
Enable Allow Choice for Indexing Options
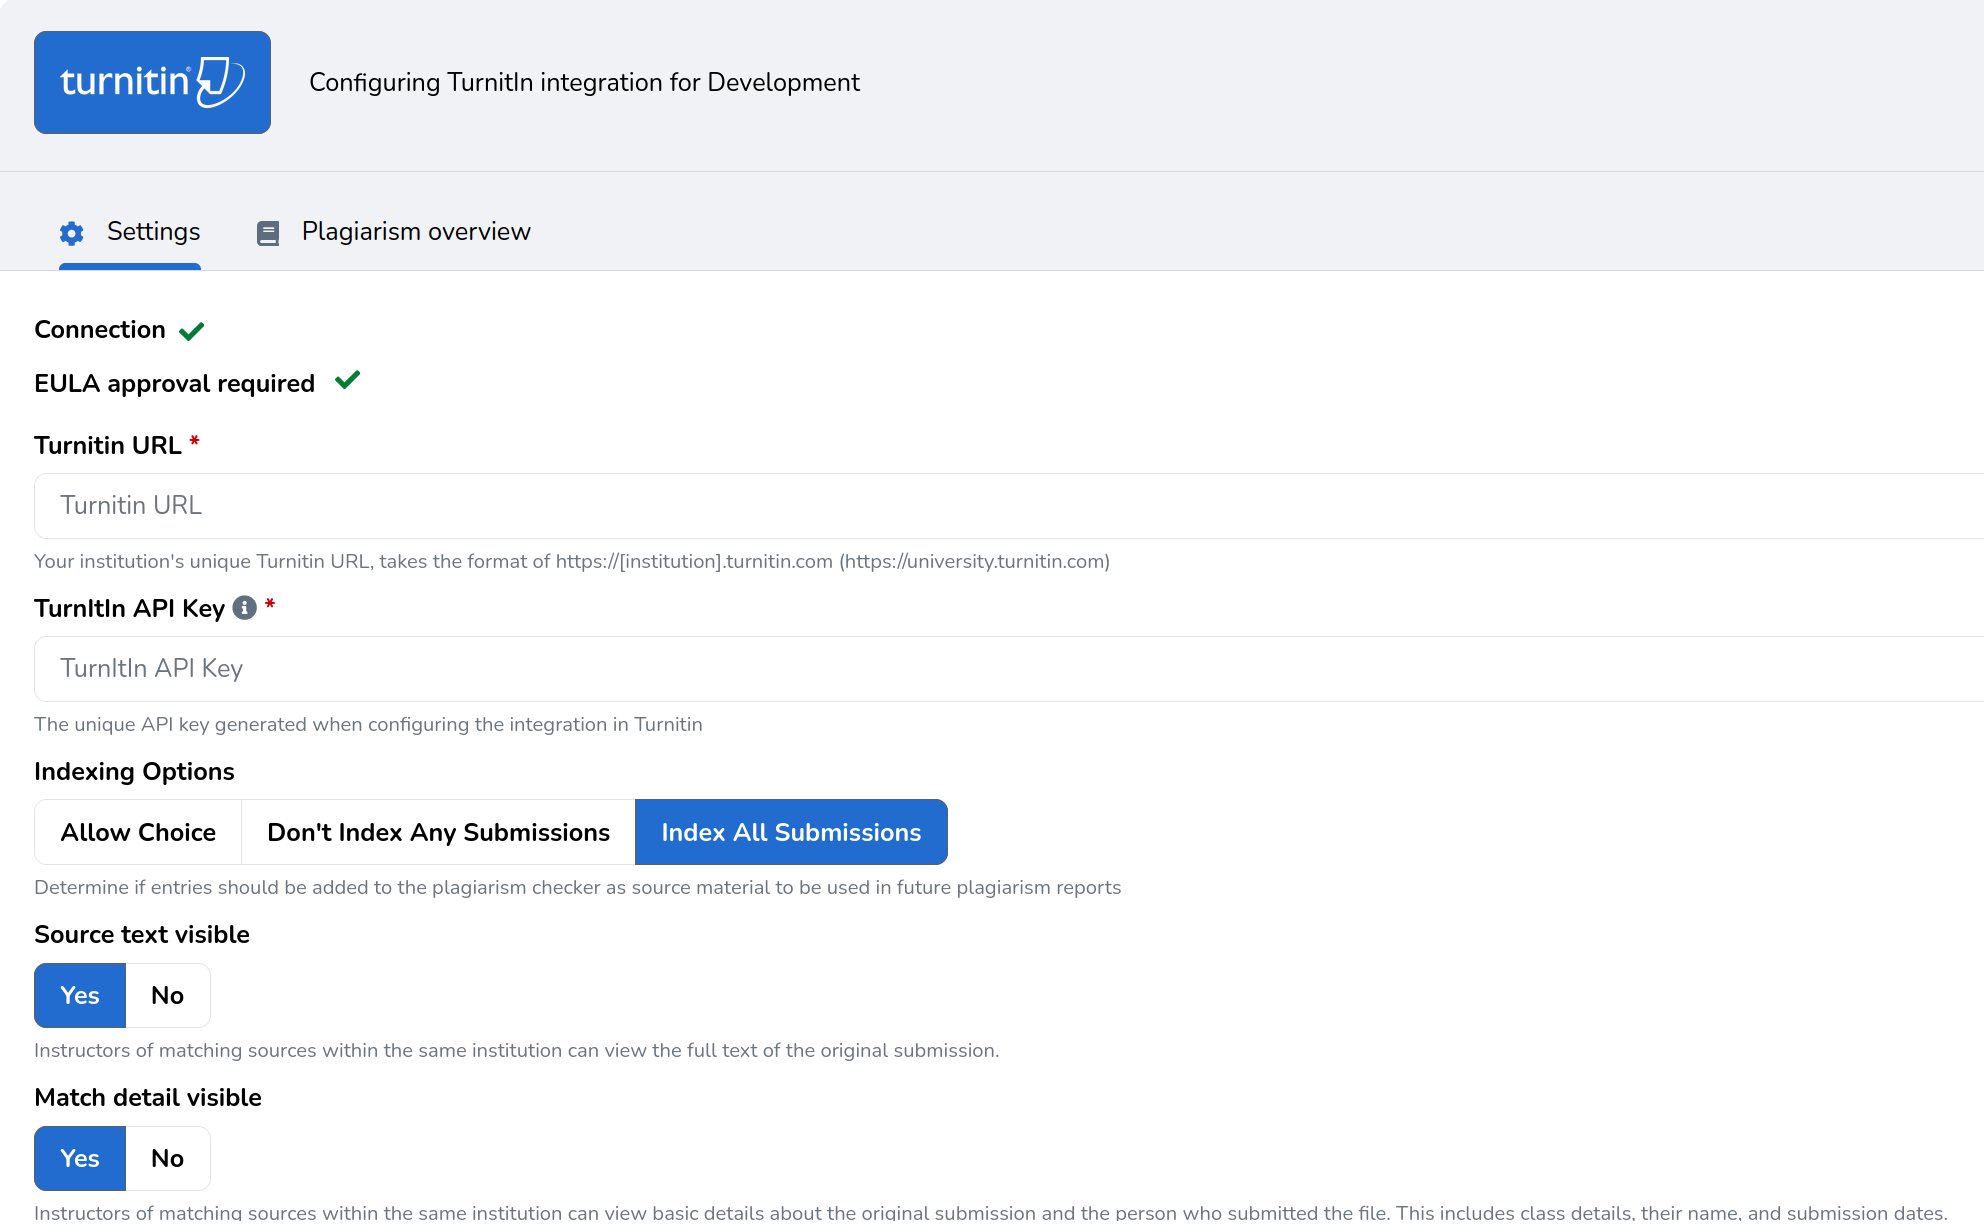coord(137,832)
